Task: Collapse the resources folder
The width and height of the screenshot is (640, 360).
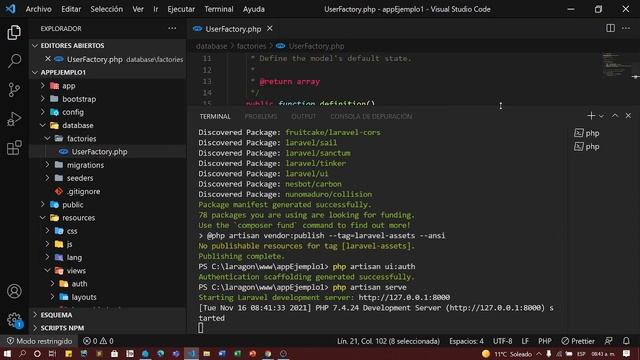Action: click(x=108, y=218)
